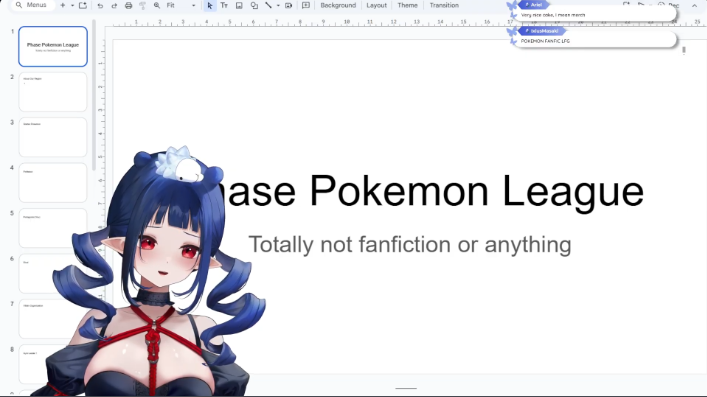707x397 pixels.
Task: Activate the paint format tool
Action: [x=142, y=5]
